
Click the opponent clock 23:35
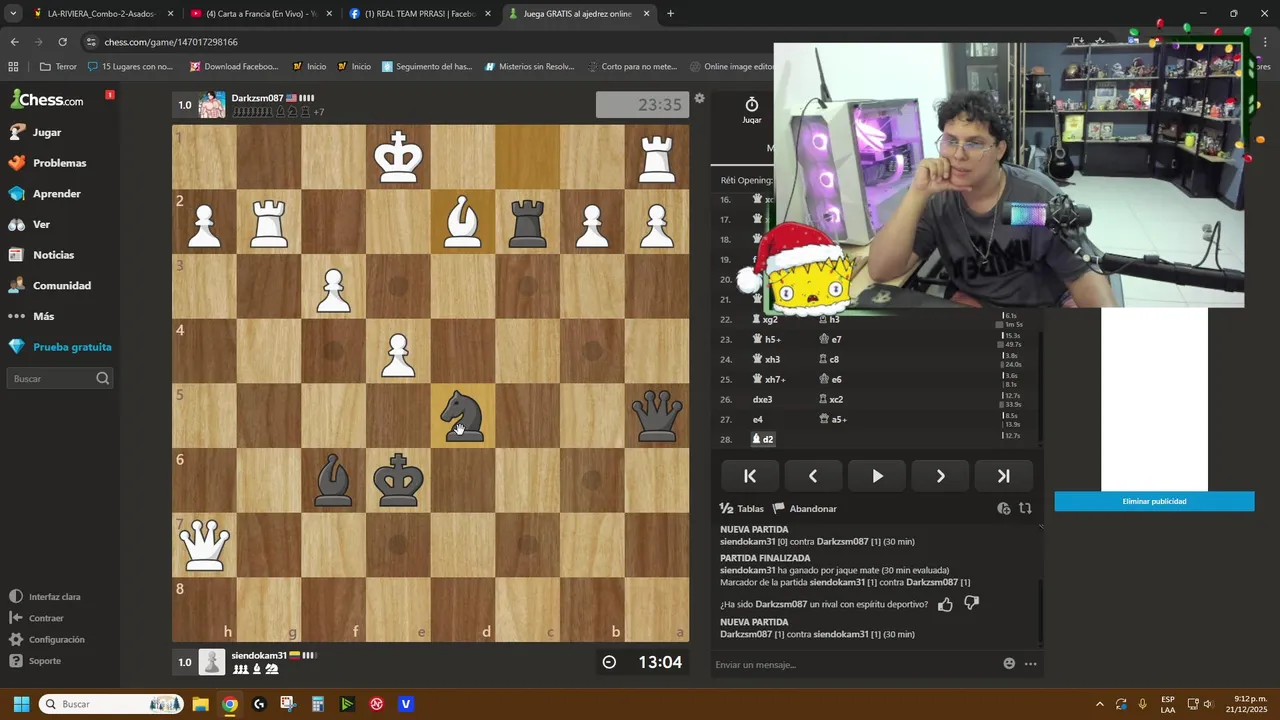click(642, 105)
